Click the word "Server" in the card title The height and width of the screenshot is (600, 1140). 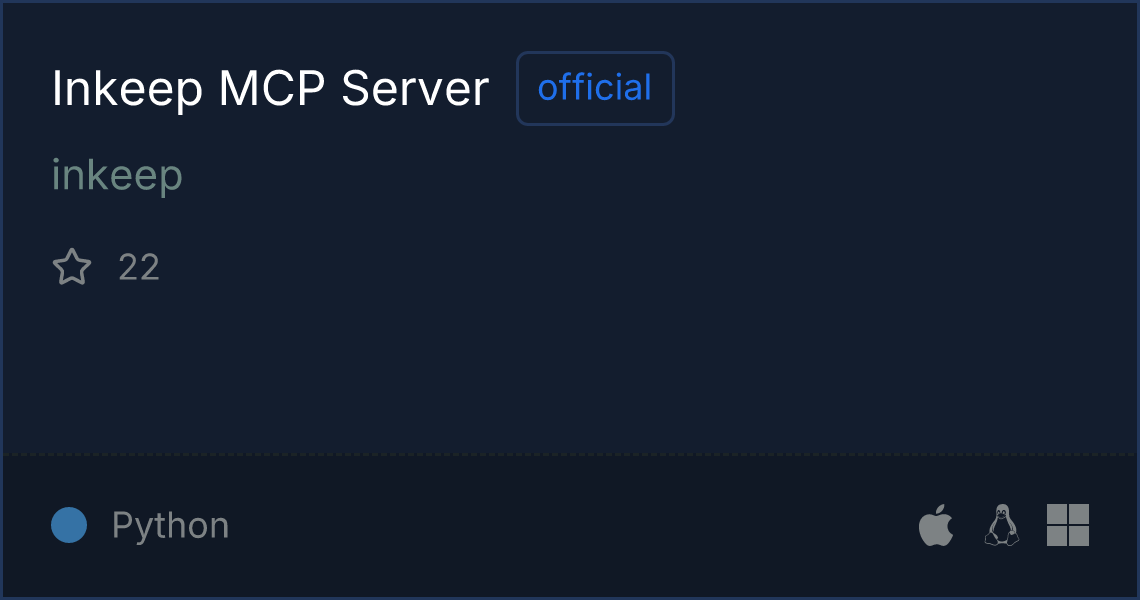(415, 89)
